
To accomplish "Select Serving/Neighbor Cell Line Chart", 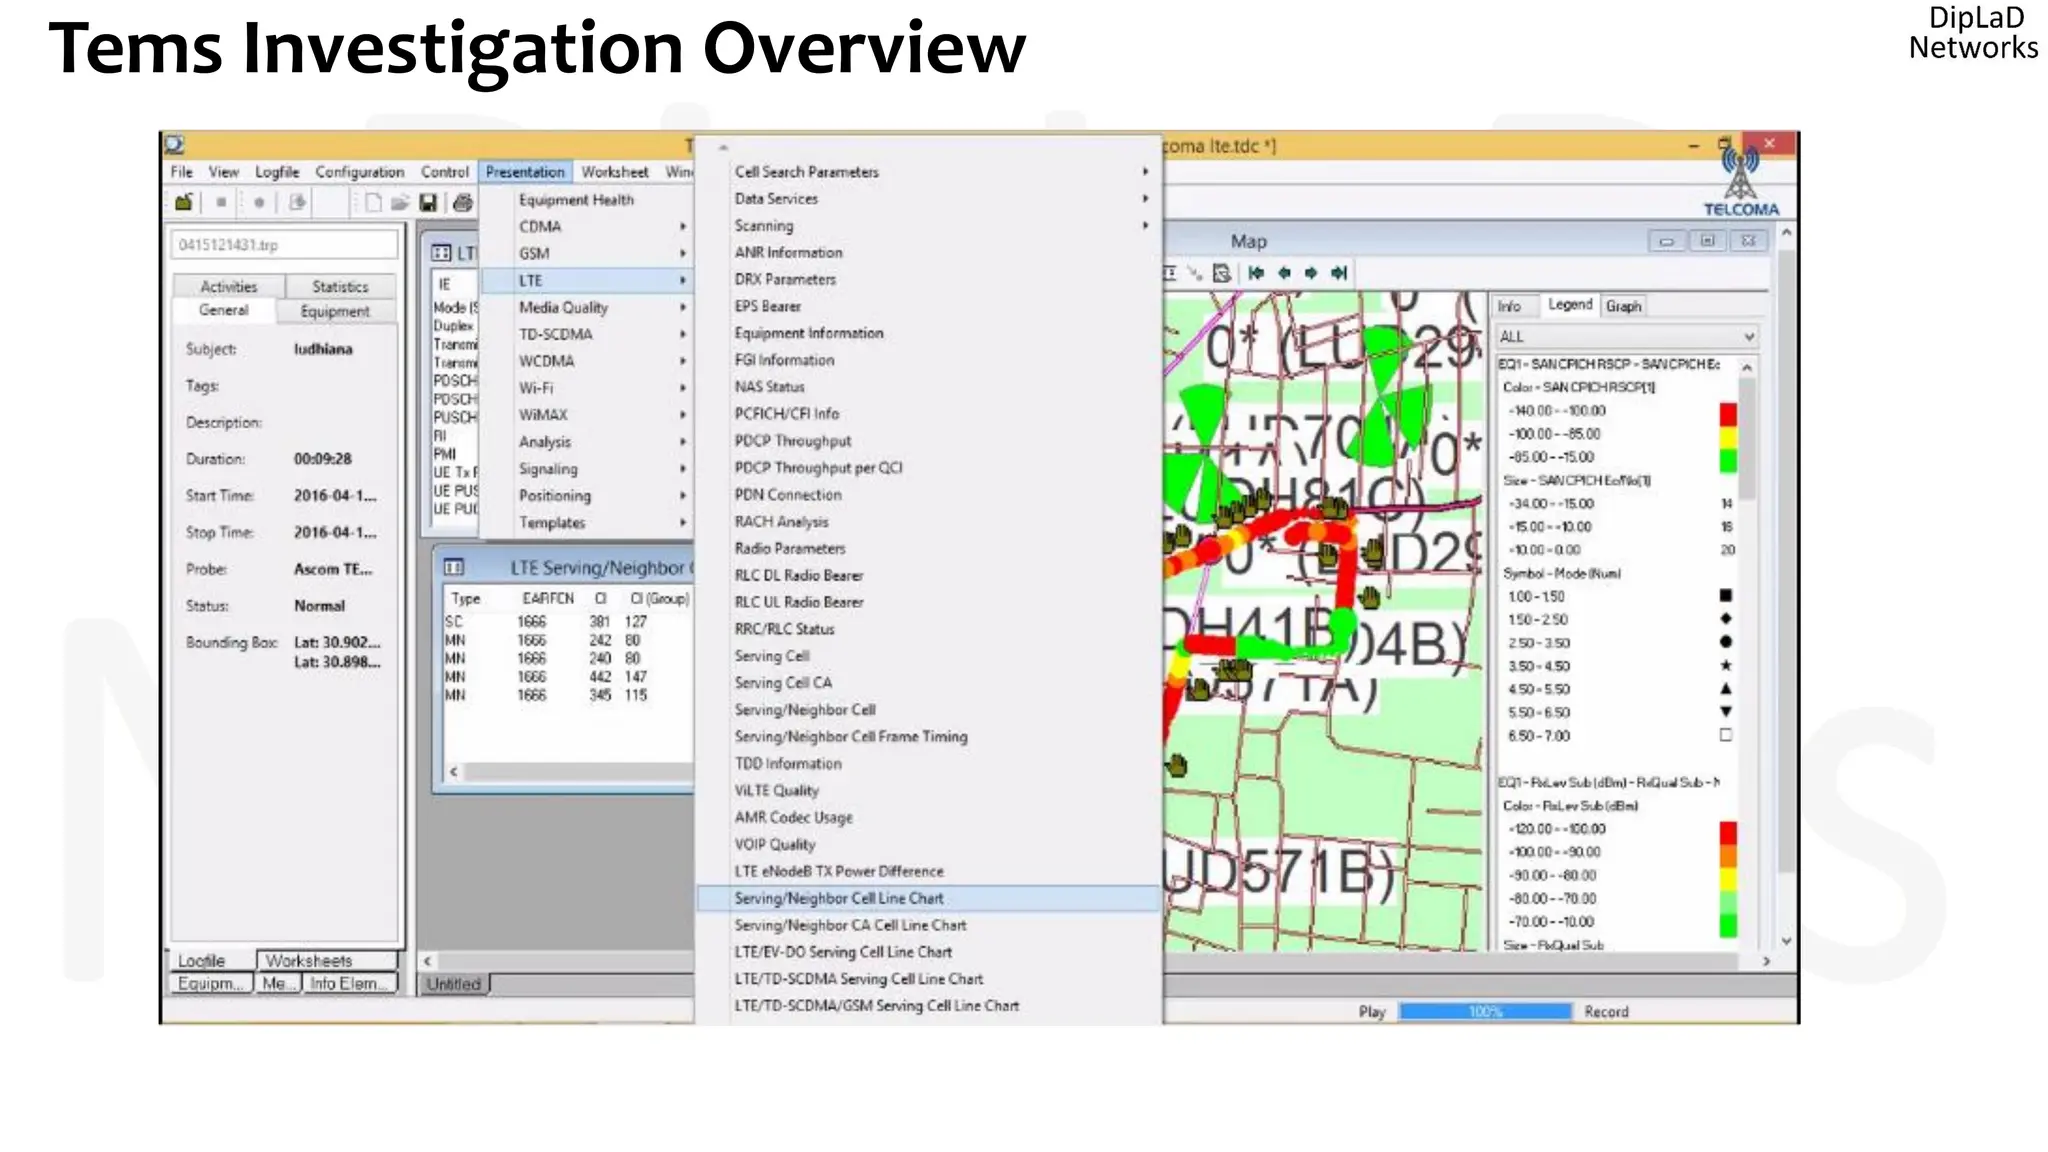I will pos(930,899).
